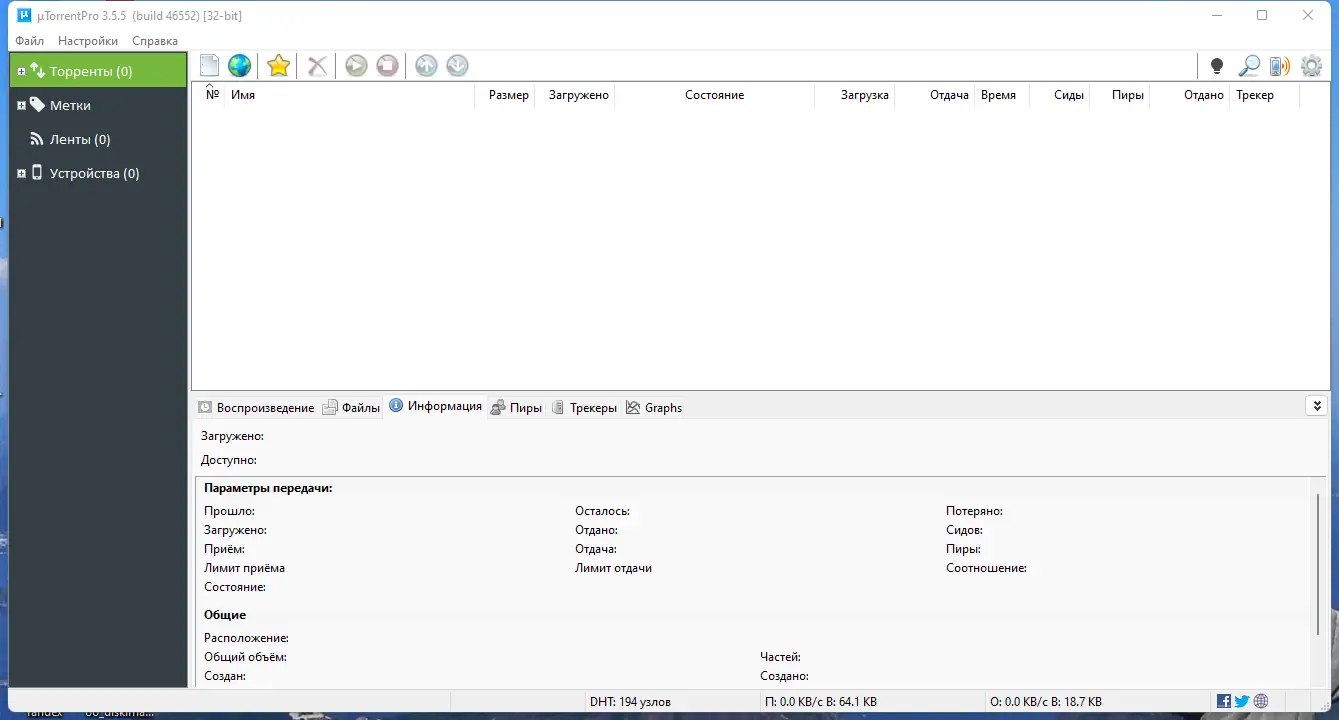1339x720 pixels.
Task: Click the yellow star toolbar icon
Action: point(277,65)
